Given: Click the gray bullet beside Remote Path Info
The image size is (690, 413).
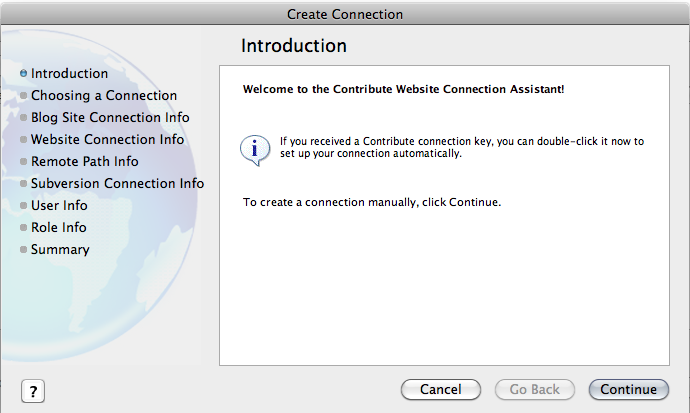Looking at the screenshot, I should coord(23,161).
